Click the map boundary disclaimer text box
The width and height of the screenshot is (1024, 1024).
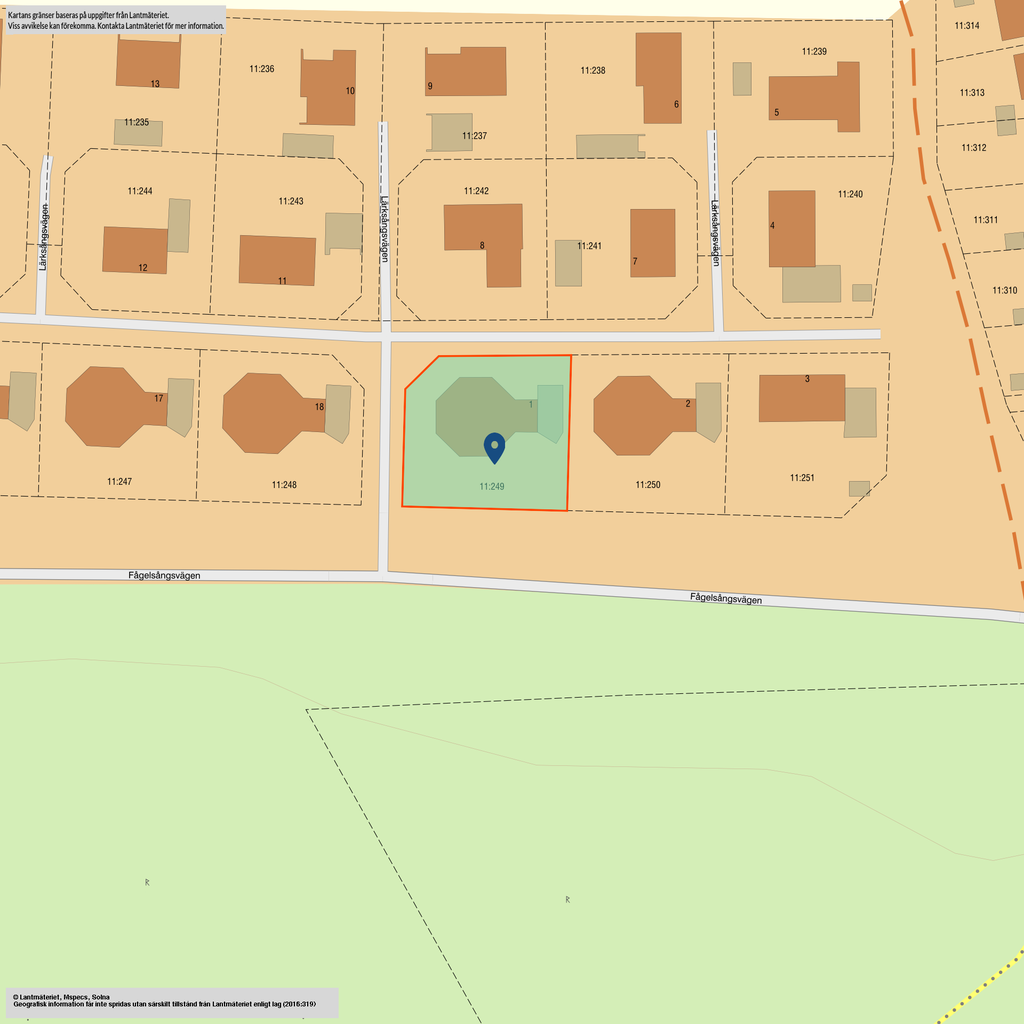click(x=115, y=20)
